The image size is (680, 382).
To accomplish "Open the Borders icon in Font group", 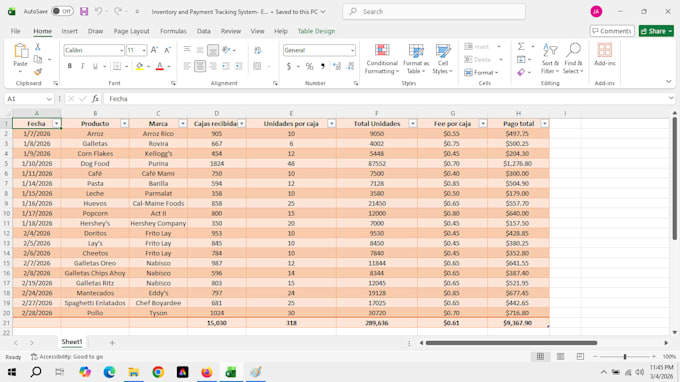I will [x=117, y=66].
